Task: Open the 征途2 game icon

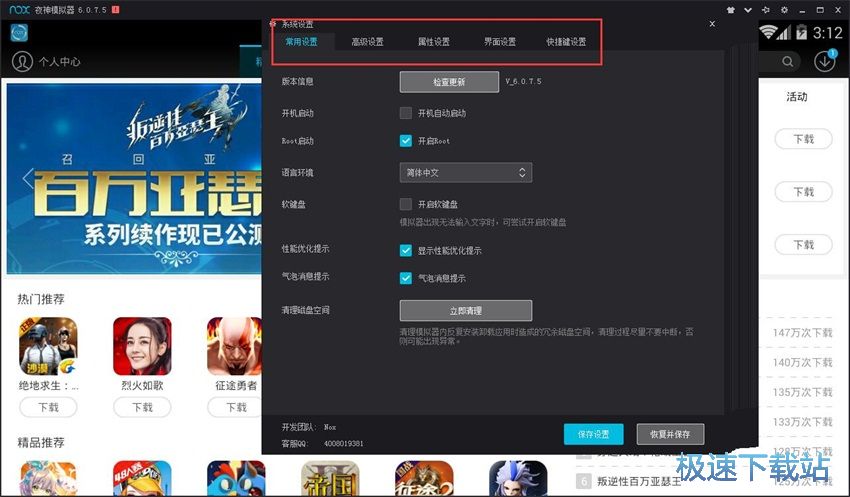Action: tap(424, 478)
